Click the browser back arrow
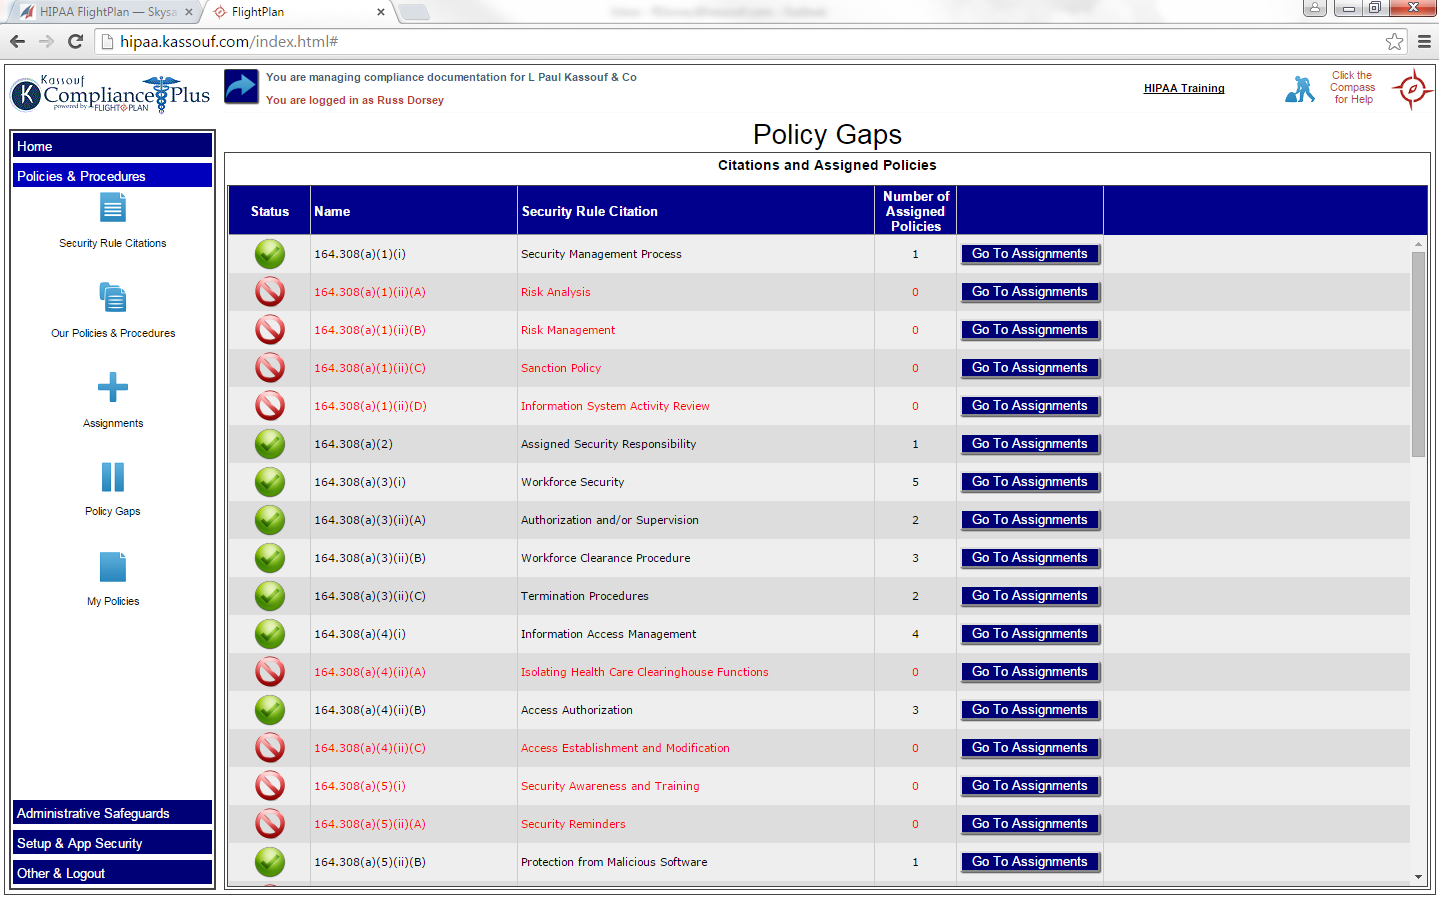This screenshot has height=898, width=1439. click(x=17, y=41)
